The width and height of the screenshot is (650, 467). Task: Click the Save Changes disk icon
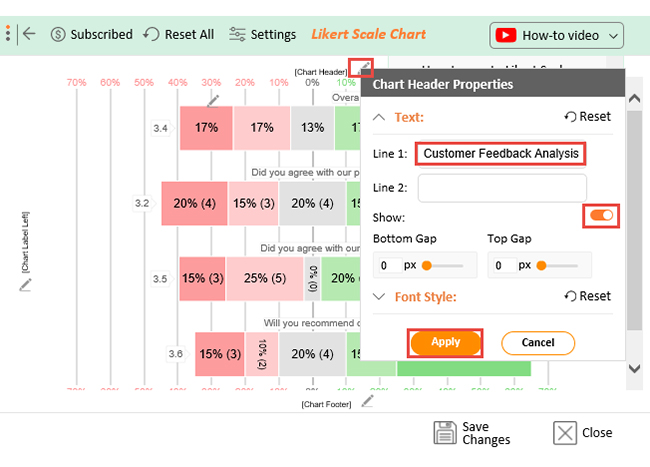[445, 433]
